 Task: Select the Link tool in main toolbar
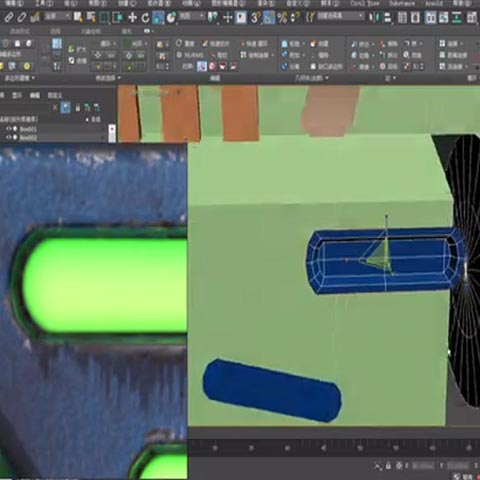click(x=9, y=17)
